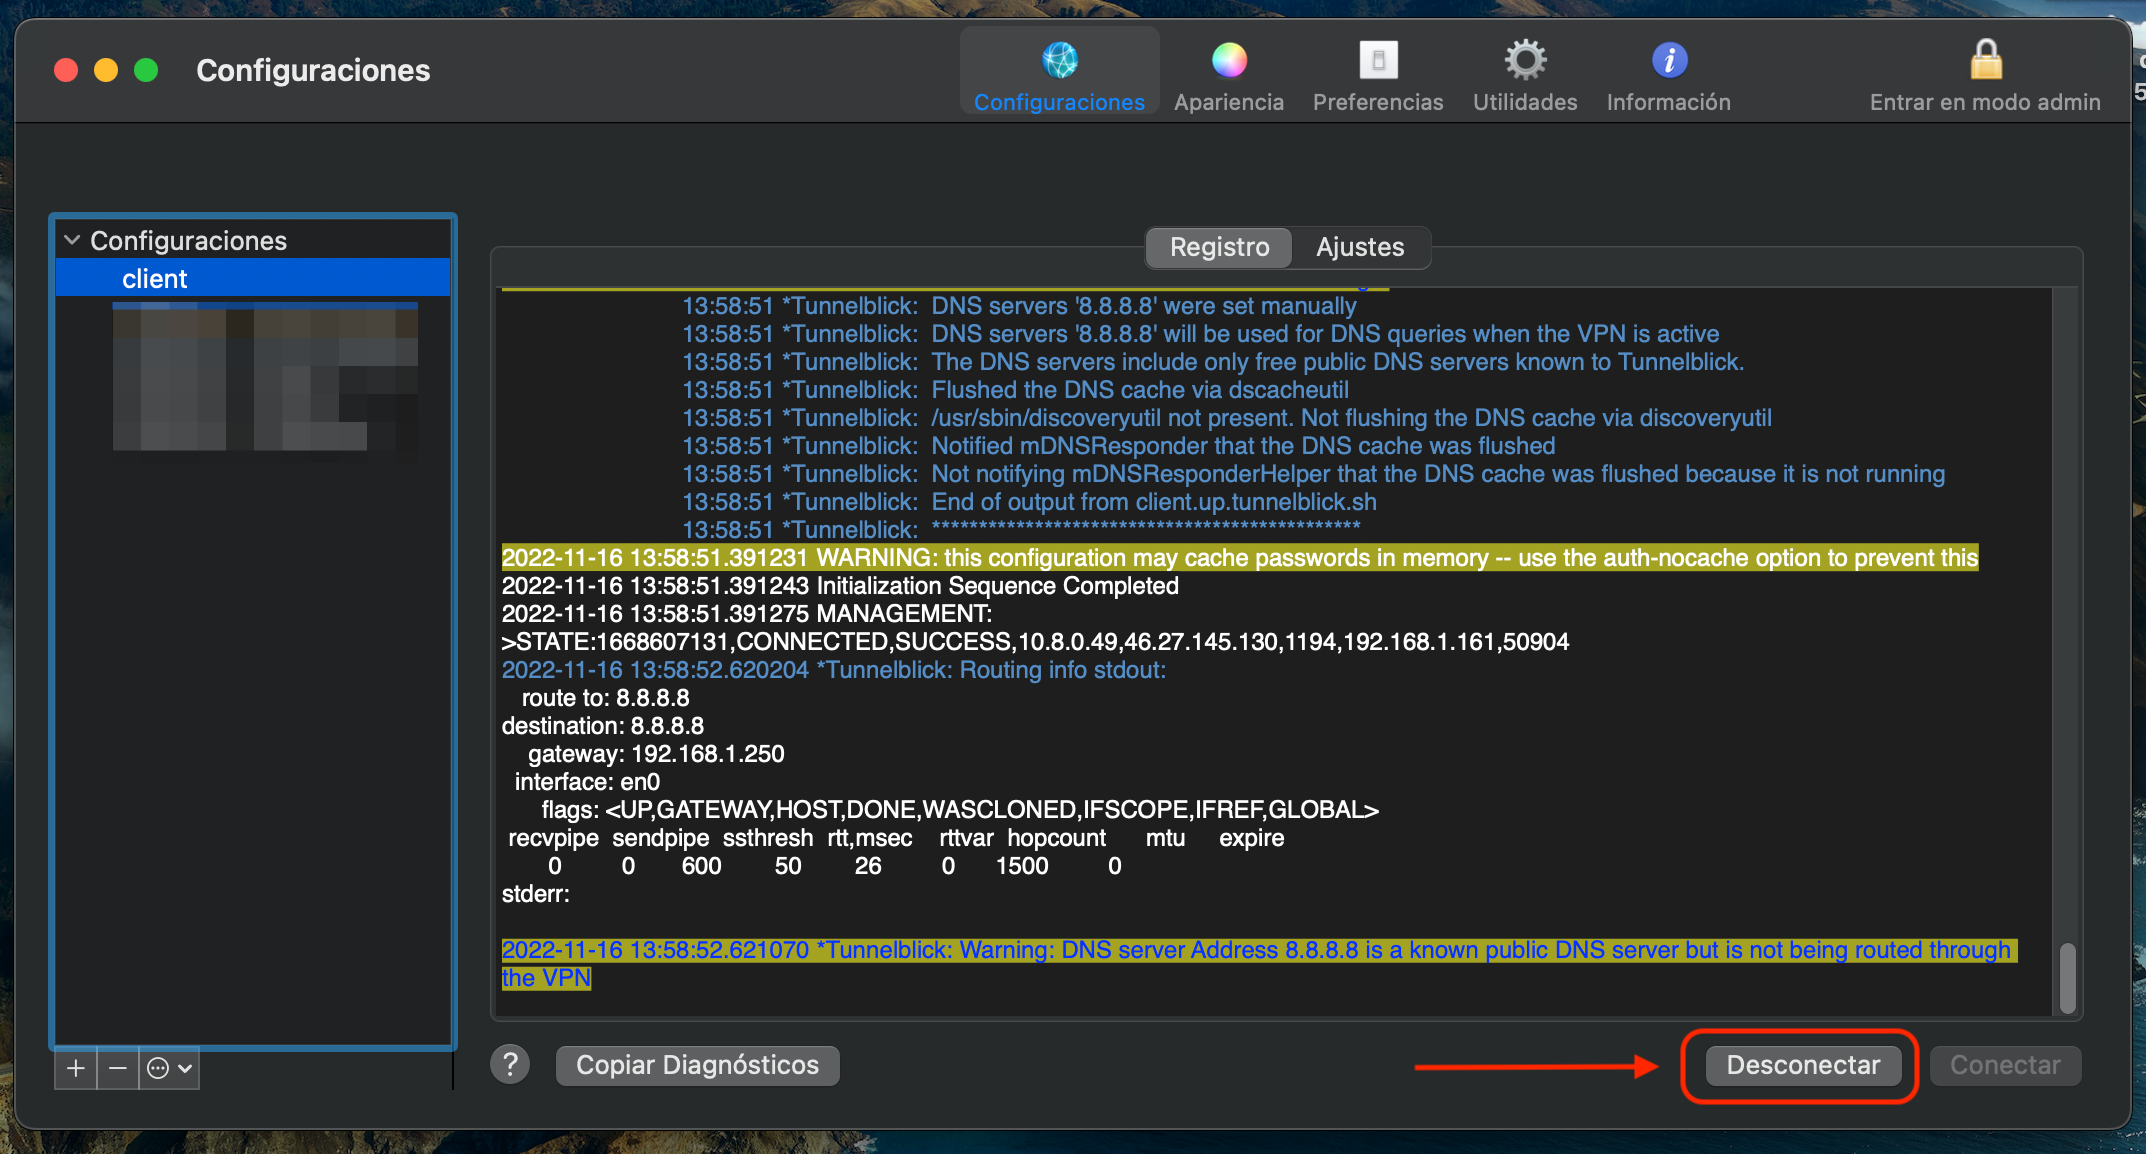The width and height of the screenshot is (2146, 1154).
Task: Switch to the Ajustes tab
Action: coord(1359,247)
